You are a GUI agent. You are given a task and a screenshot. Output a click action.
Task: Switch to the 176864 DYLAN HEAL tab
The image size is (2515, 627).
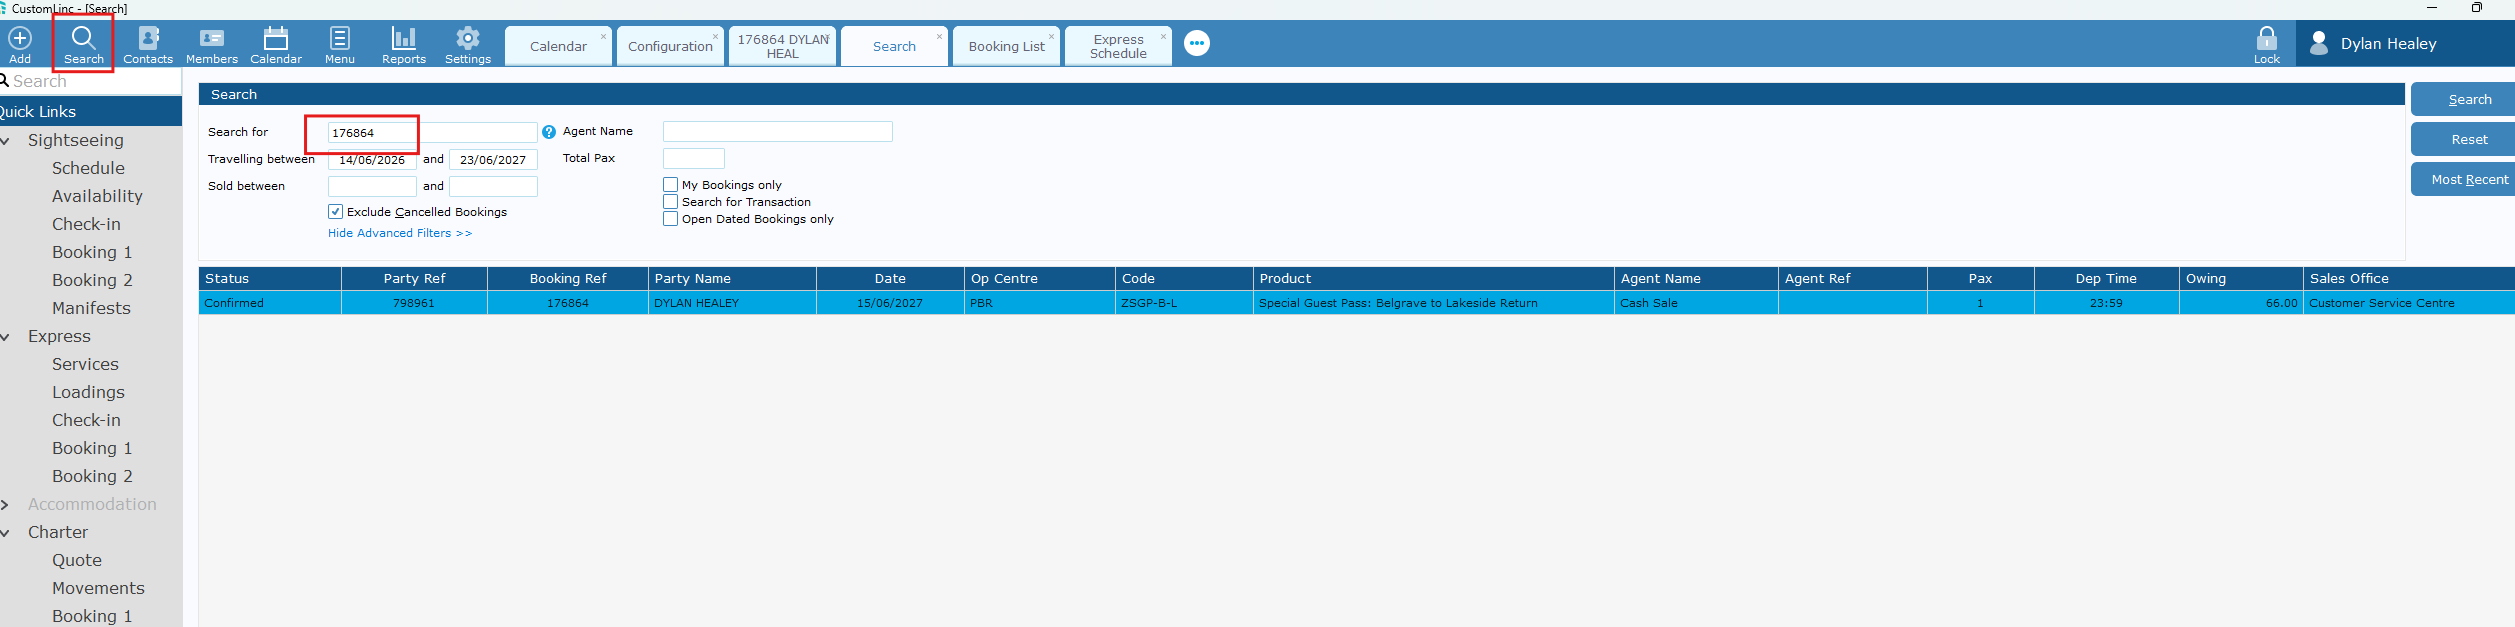pyautogui.click(x=782, y=47)
